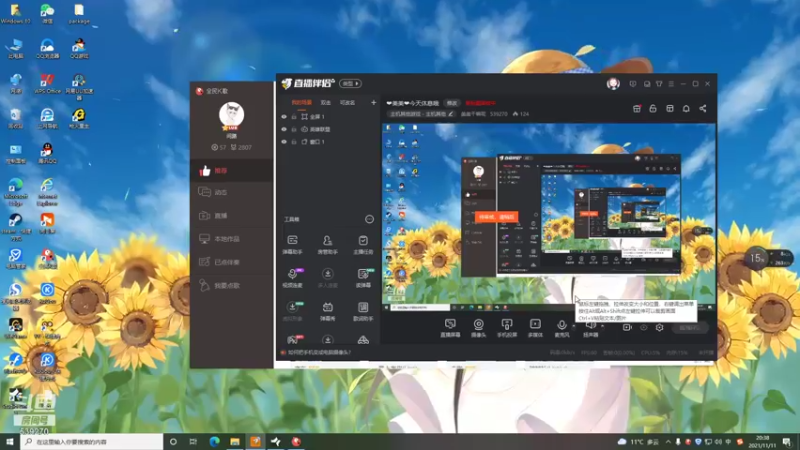Click profile avatar in 全民K歌 window
Screen dimensions: 800x450
(231, 114)
